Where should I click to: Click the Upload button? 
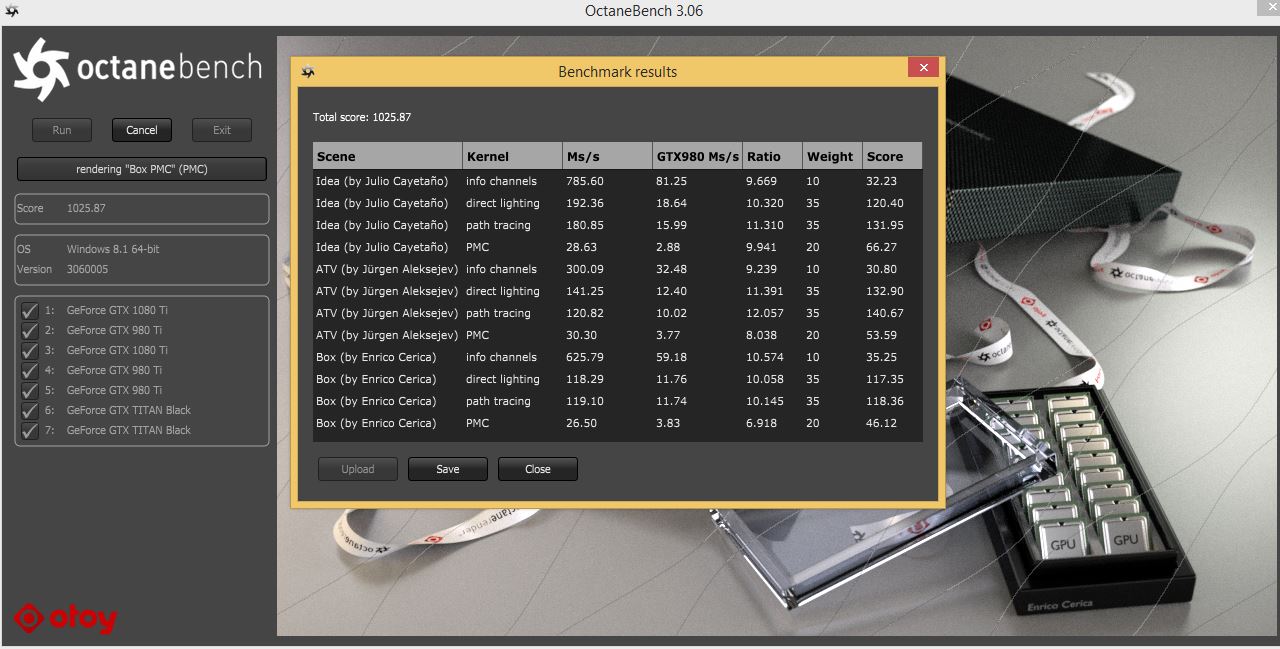(358, 469)
